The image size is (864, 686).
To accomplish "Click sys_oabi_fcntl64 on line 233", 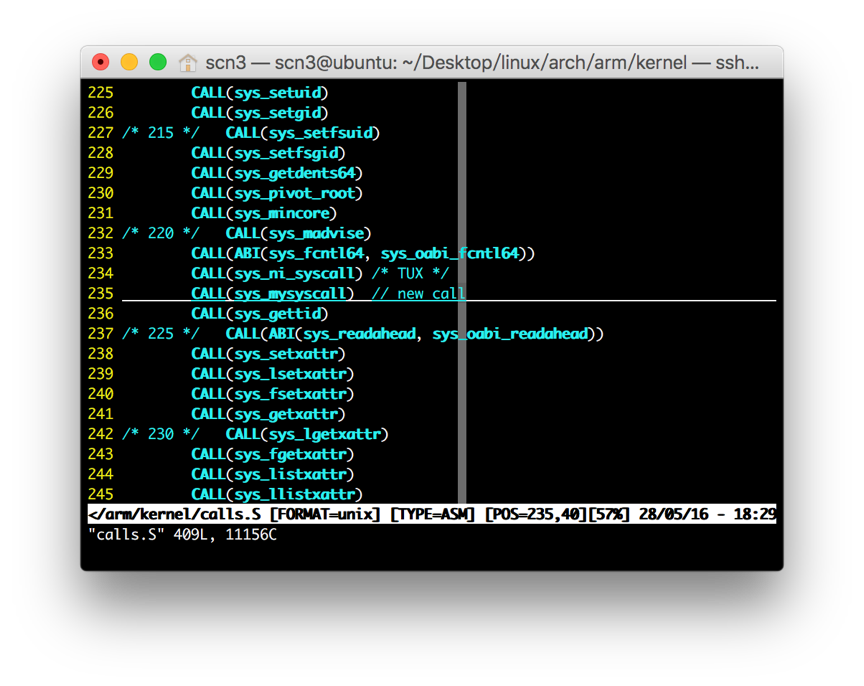I will 450,253.
